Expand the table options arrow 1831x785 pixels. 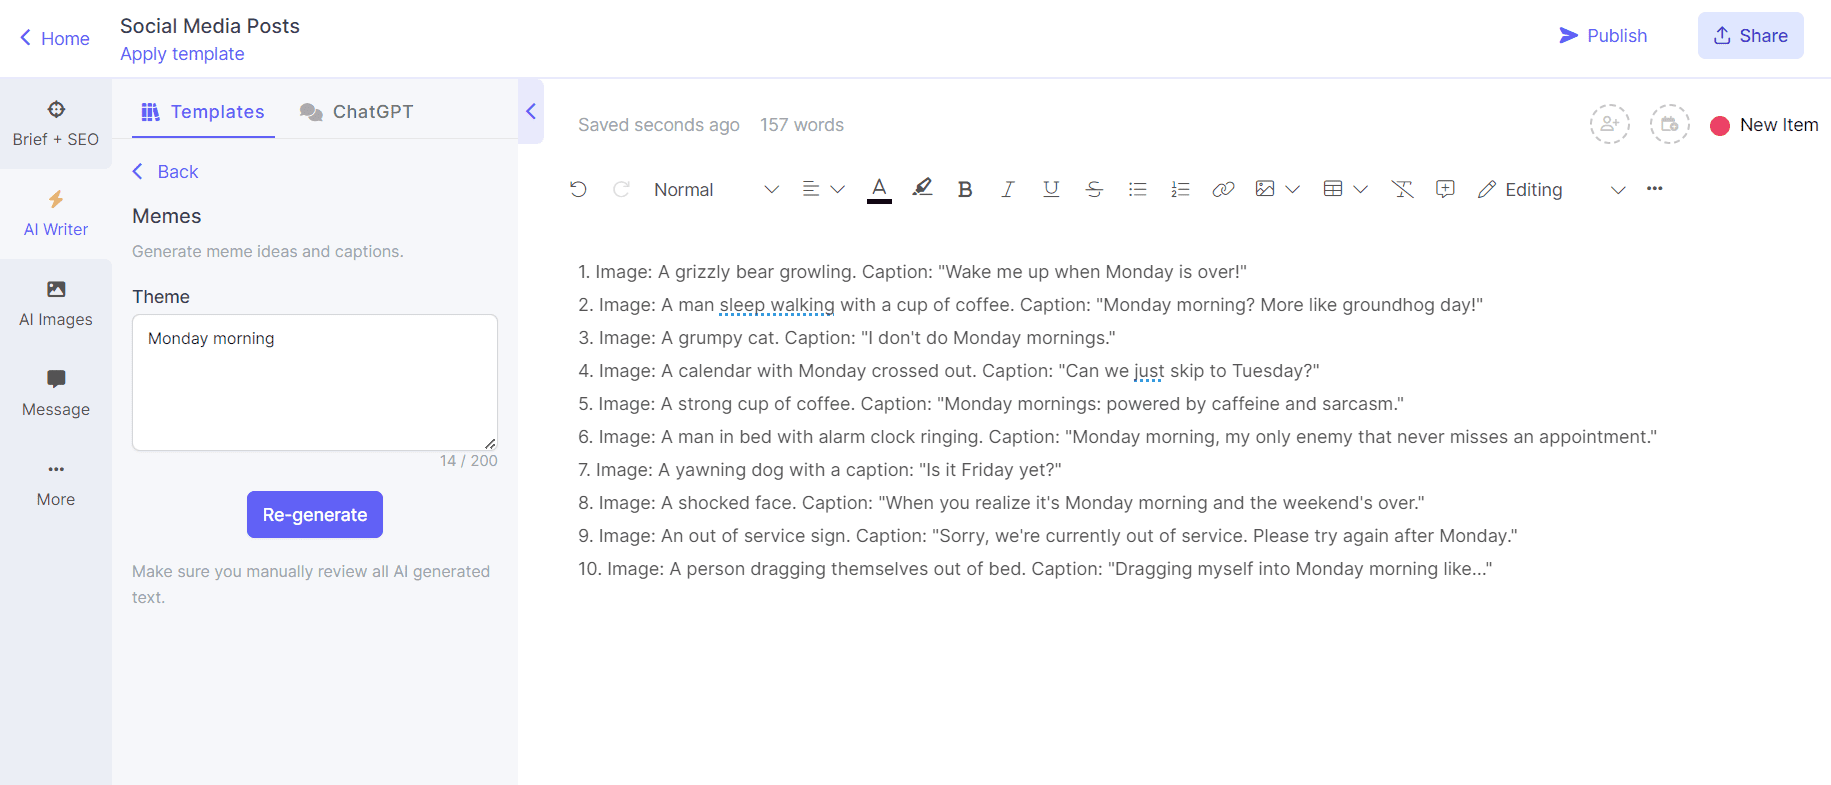1360,189
